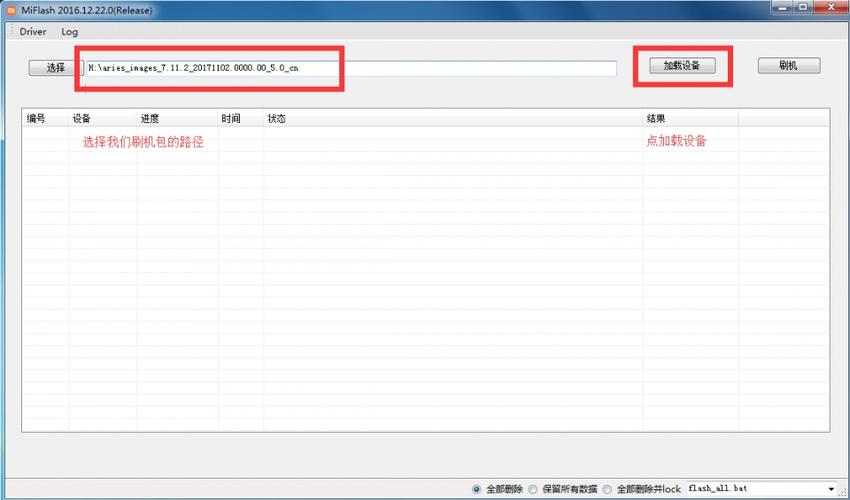850x500 pixels.
Task: Click the 刷机 flash button
Action: pyautogui.click(x=789, y=66)
